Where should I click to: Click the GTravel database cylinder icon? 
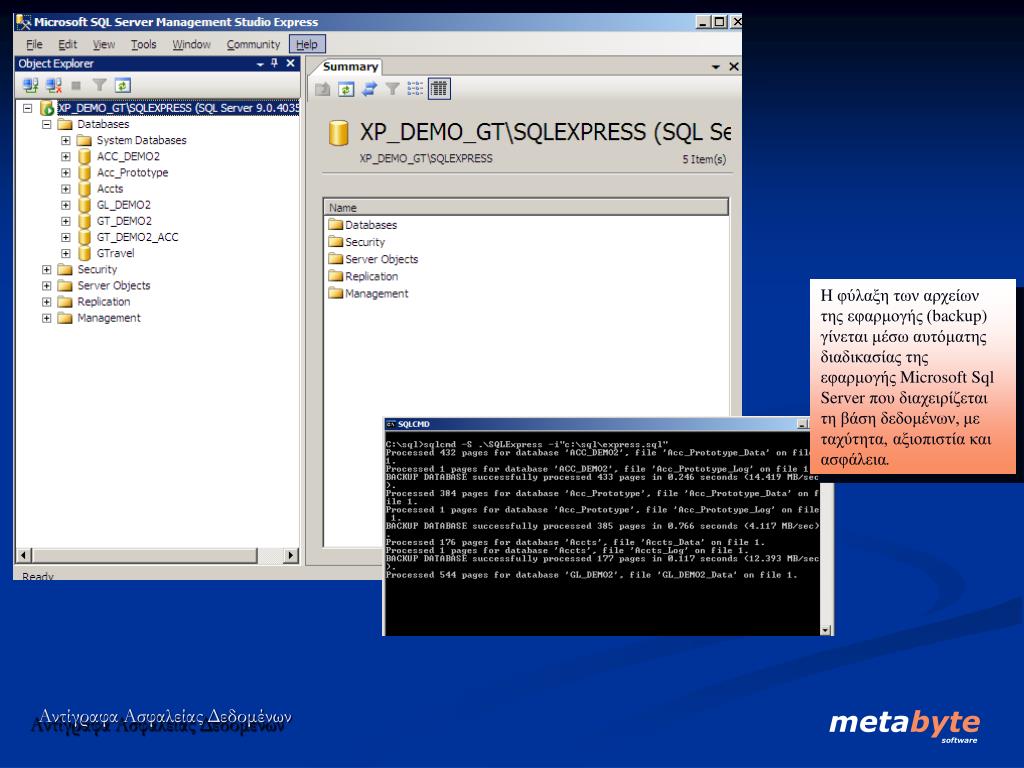[84, 253]
